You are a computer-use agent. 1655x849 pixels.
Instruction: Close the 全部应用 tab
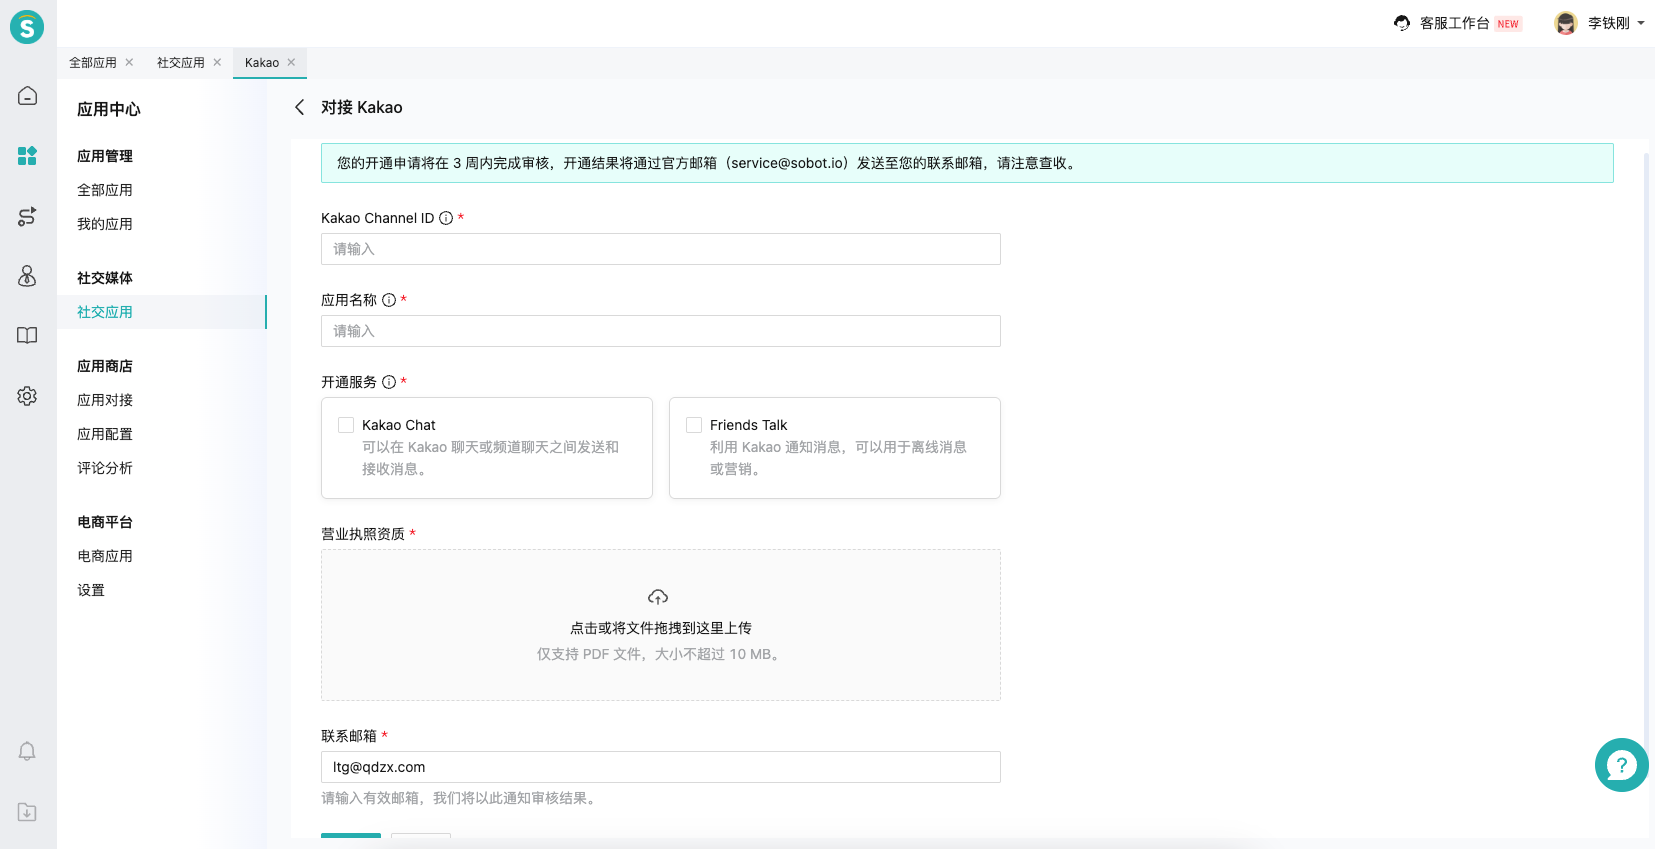129,62
